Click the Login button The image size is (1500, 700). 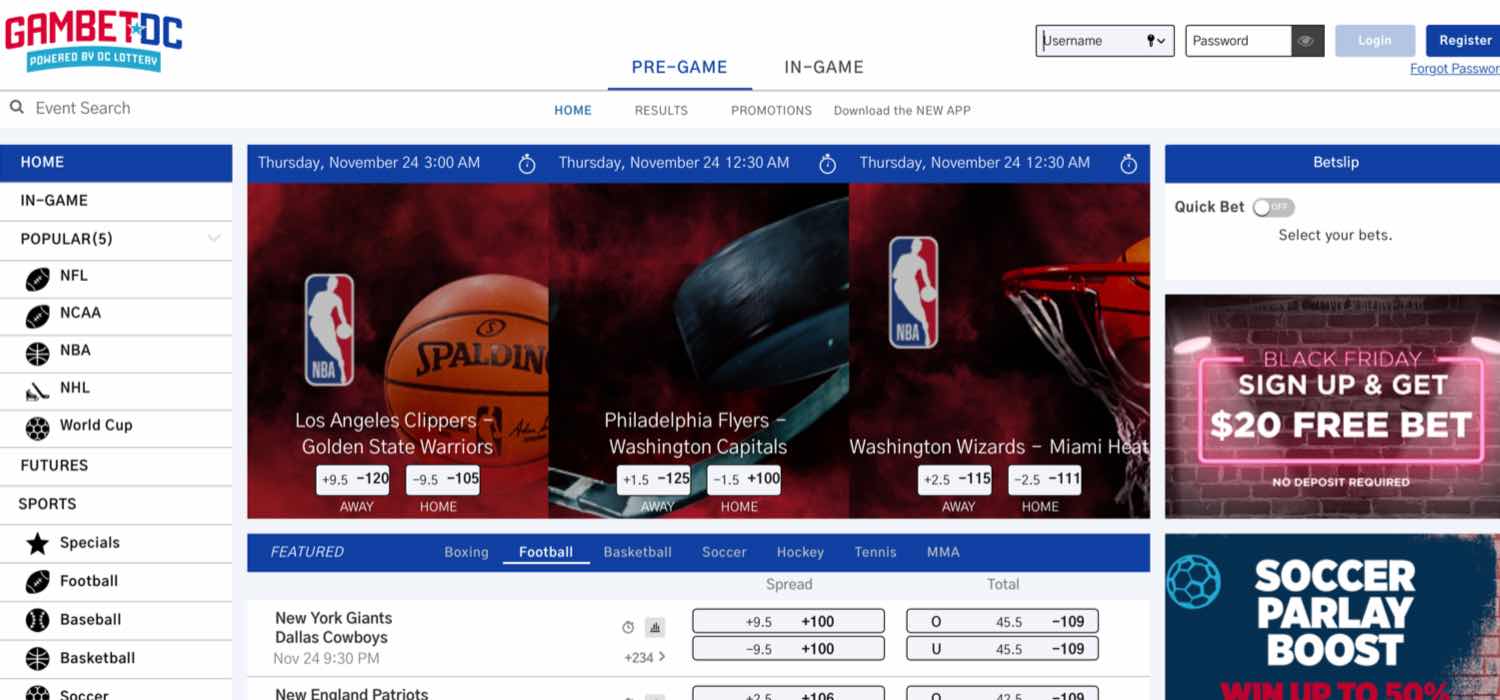(1375, 41)
